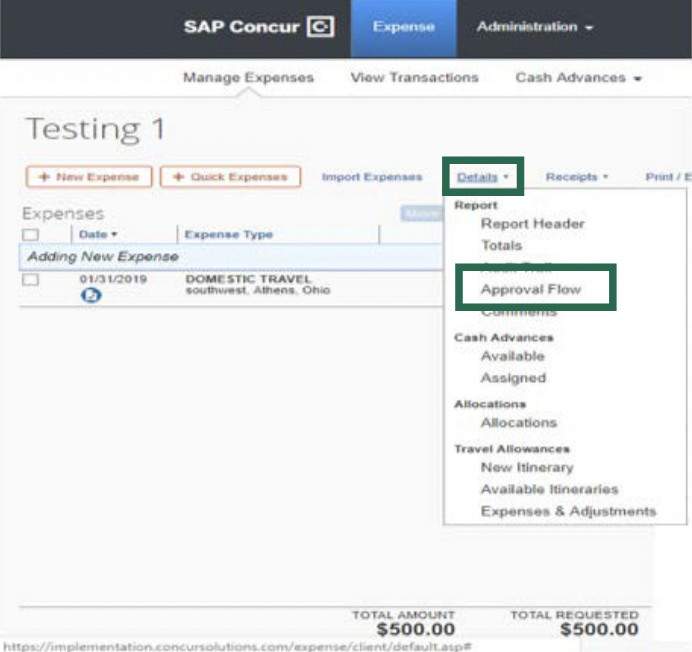Viewport: 692px width, 652px height.
Task: Expand the Cash Advances dropdown
Action: pos(578,77)
